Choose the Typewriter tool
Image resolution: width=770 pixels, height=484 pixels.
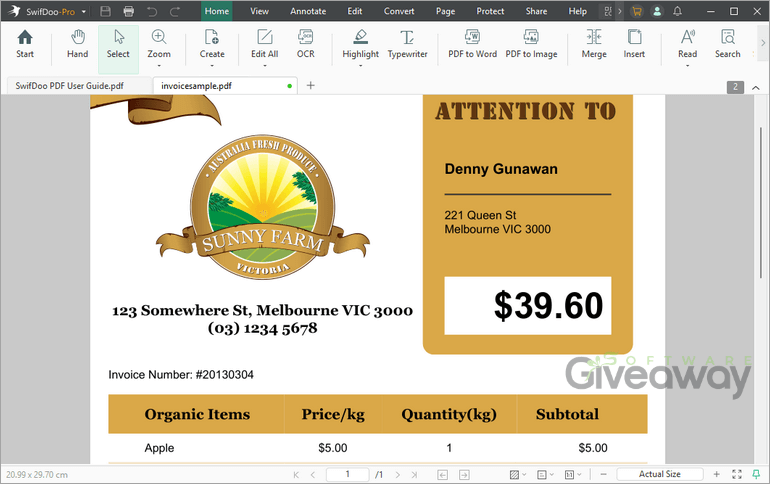tap(408, 44)
